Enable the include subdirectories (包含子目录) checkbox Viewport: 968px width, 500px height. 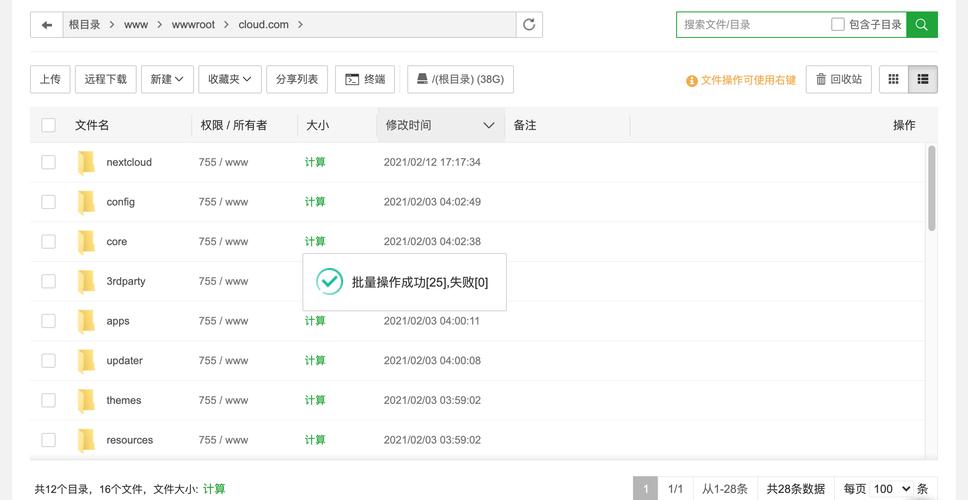[838, 25]
